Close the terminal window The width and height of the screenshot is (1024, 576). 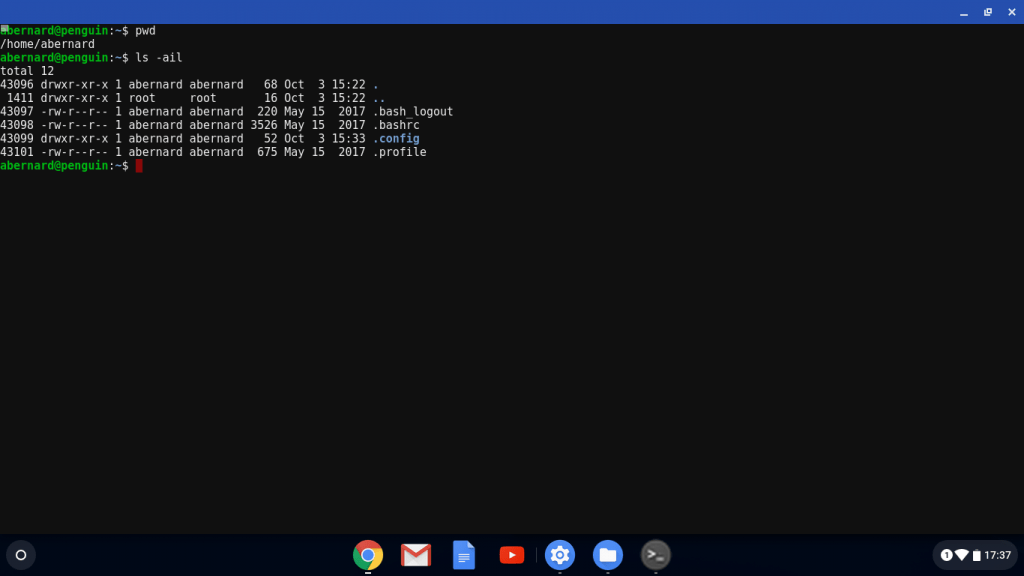tap(1010, 12)
